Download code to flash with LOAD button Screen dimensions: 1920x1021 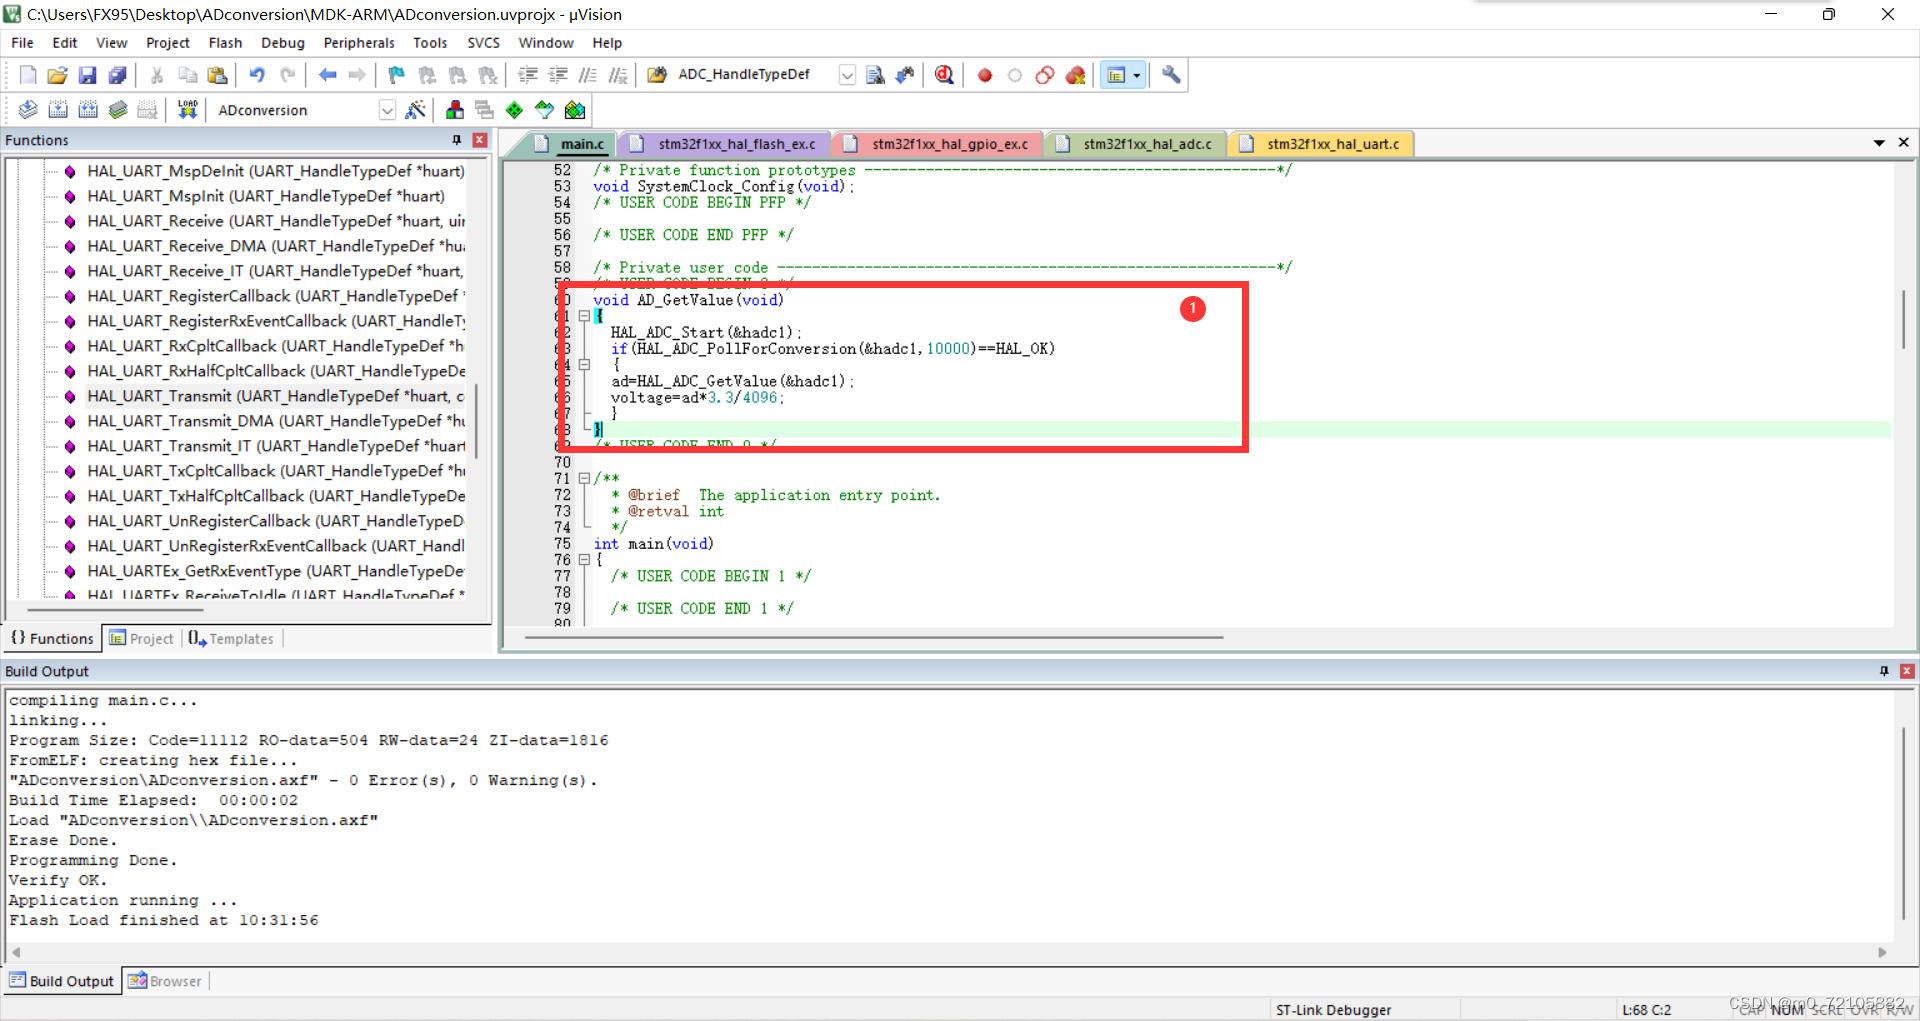coord(187,110)
